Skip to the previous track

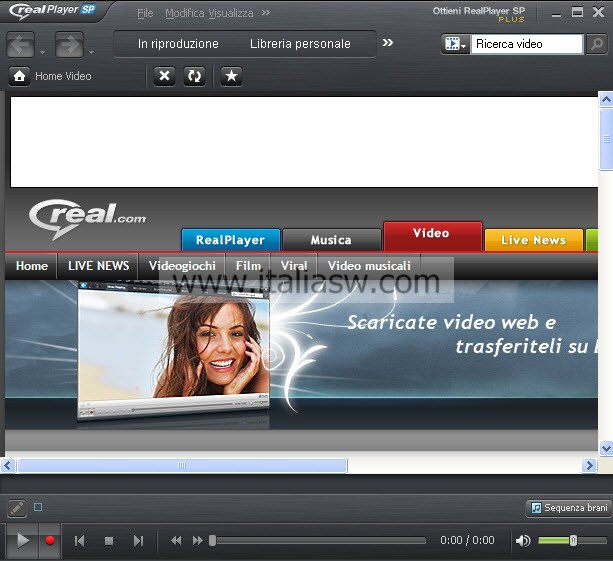tap(79, 541)
